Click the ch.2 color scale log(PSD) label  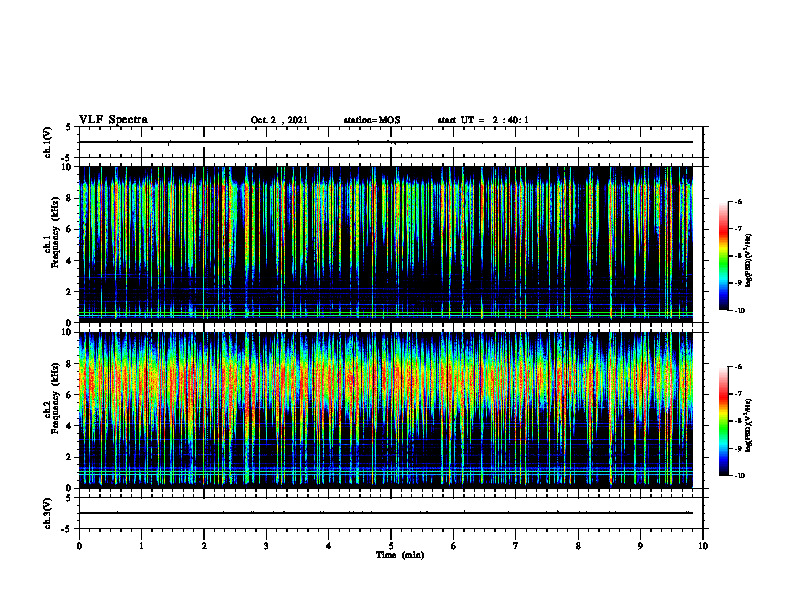pos(750,425)
